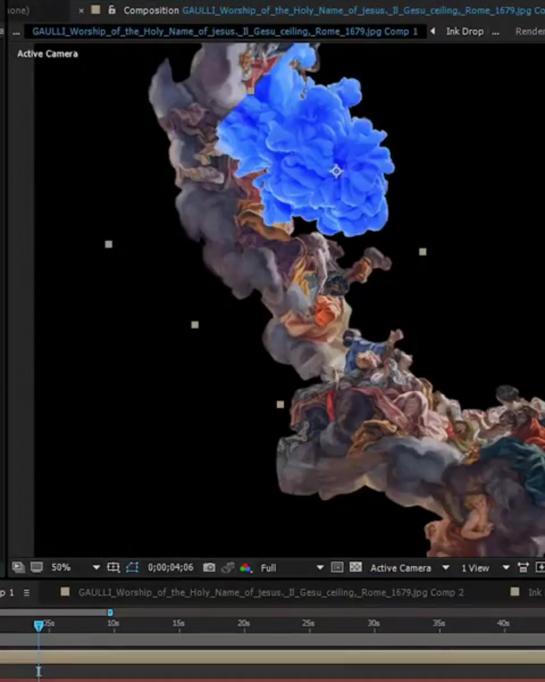Screen dimensions: 545x682
Task: Click the 40s mark on the time ruler
Action: coord(503,624)
